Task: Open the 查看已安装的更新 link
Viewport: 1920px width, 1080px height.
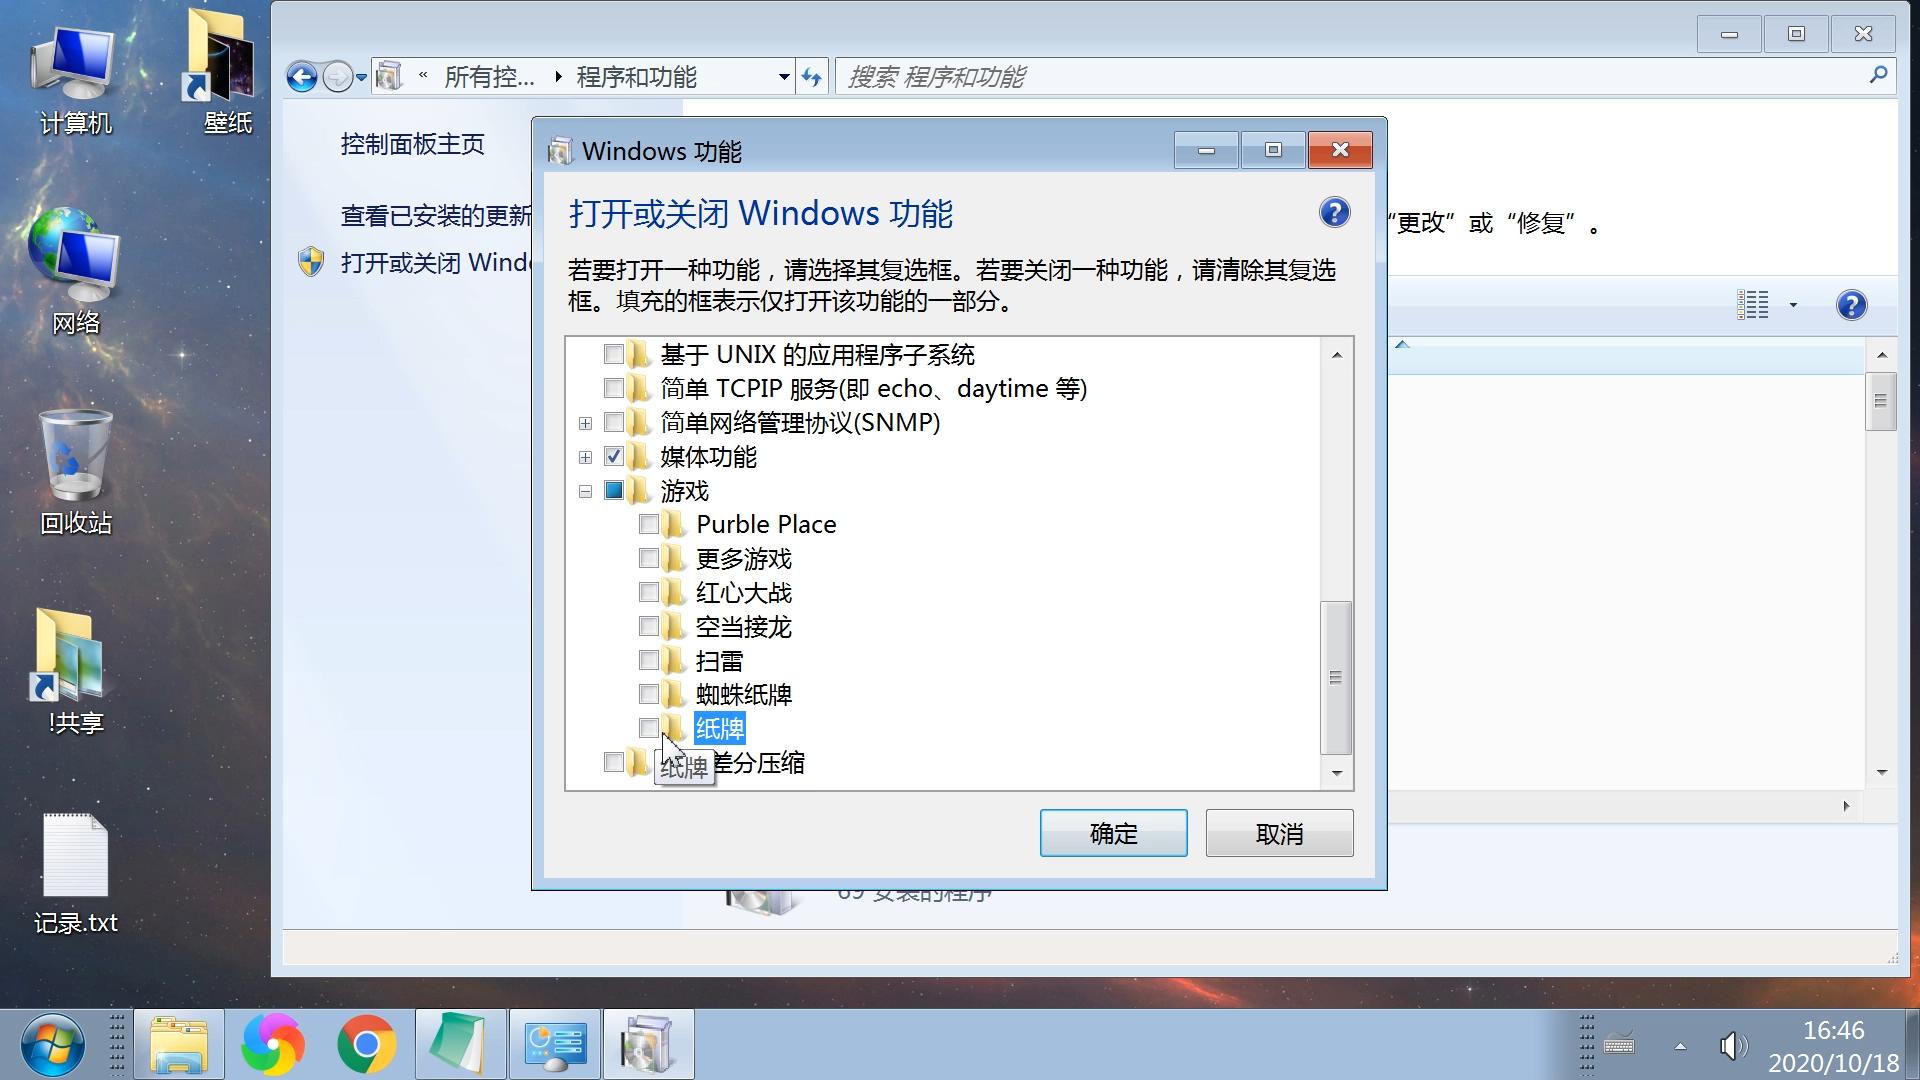Action: (436, 215)
